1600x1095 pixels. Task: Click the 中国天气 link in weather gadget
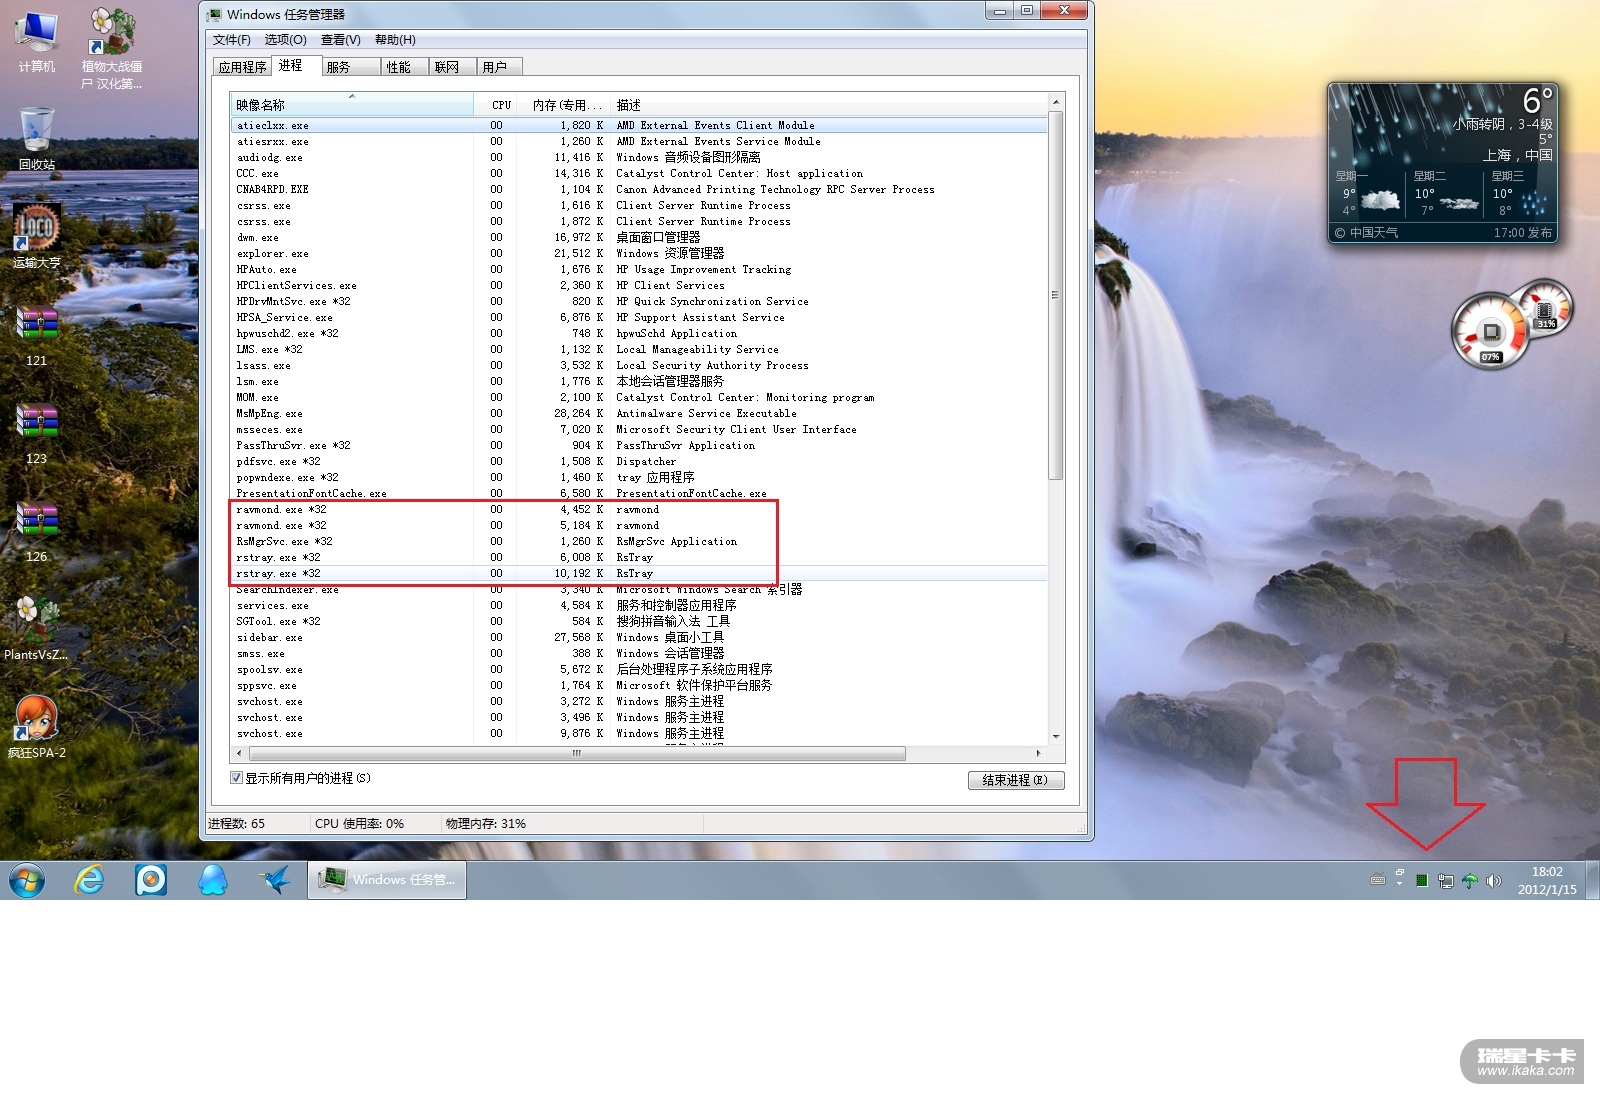1367,233
